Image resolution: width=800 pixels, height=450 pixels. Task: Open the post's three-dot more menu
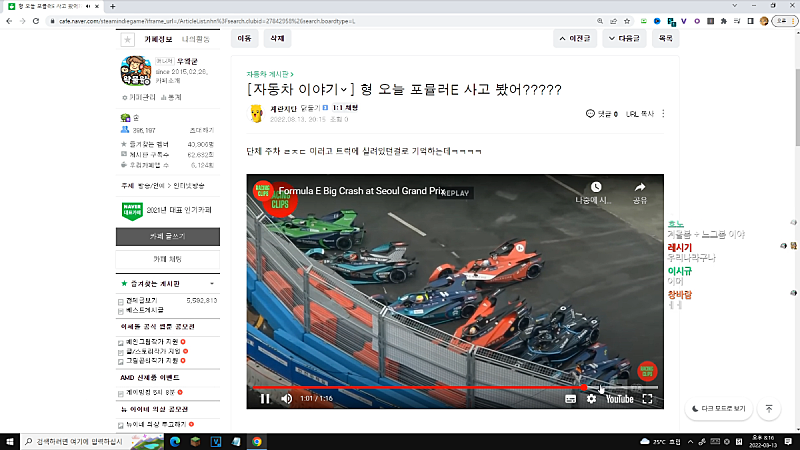pyautogui.click(x=662, y=114)
